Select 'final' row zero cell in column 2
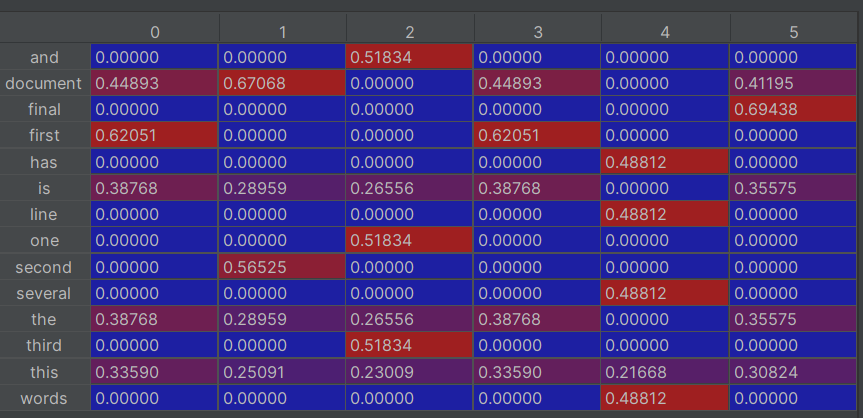 click(409, 109)
